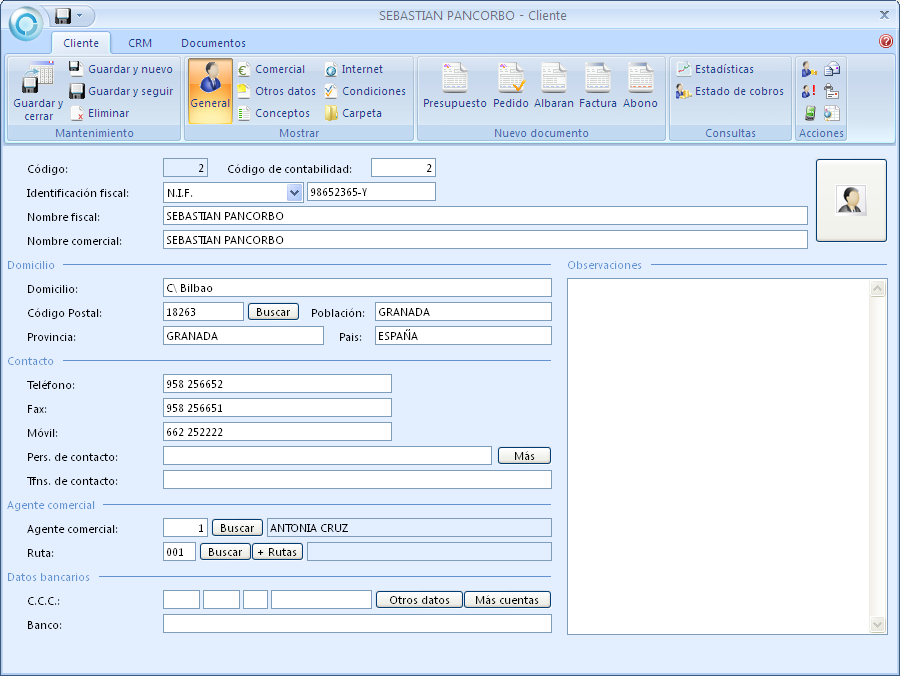The width and height of the screenshot is (900, 676).
Task: Switch to the CRM tab
Action: pyautogui.click(x=140, y=43)
